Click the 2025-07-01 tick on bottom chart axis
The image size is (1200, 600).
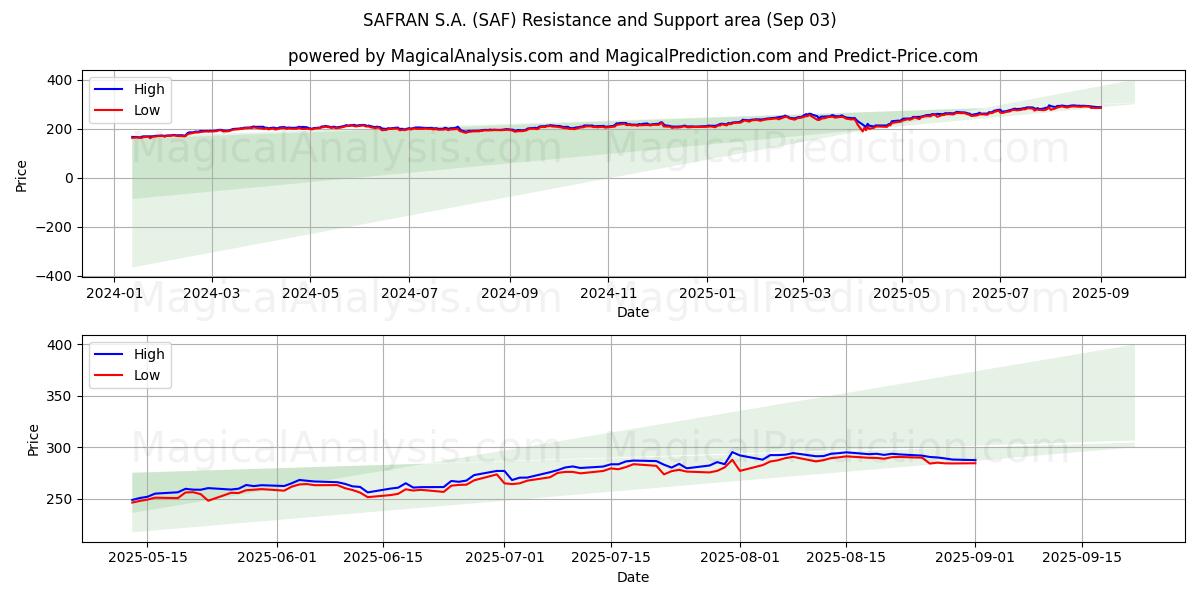point(504,559)
